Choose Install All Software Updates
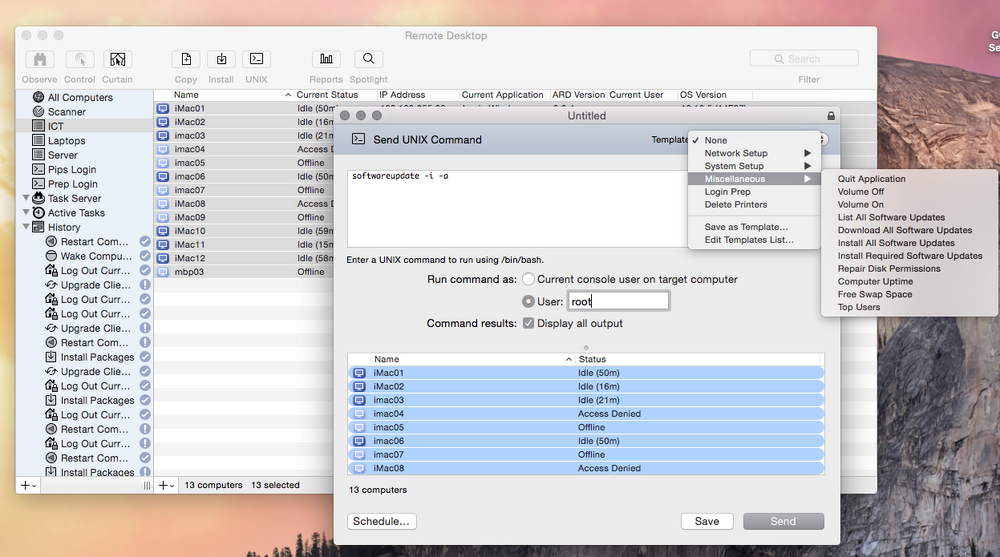1000x557 pixels. coord(895,243)
